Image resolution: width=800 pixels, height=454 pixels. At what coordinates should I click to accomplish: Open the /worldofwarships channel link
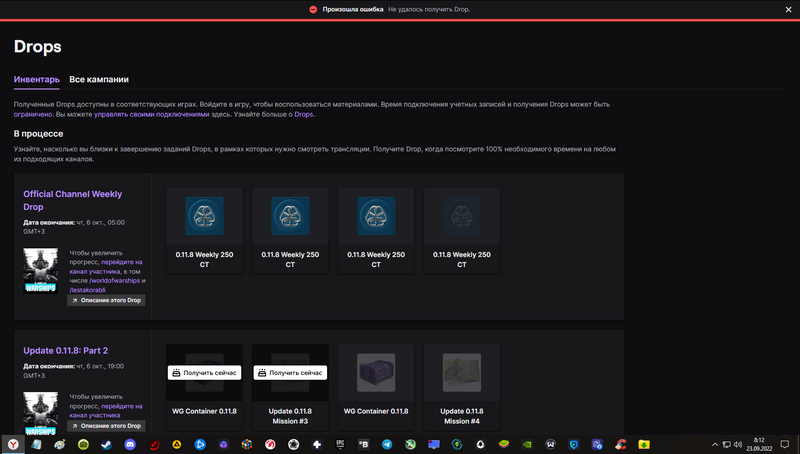click(x=114, y=281)
